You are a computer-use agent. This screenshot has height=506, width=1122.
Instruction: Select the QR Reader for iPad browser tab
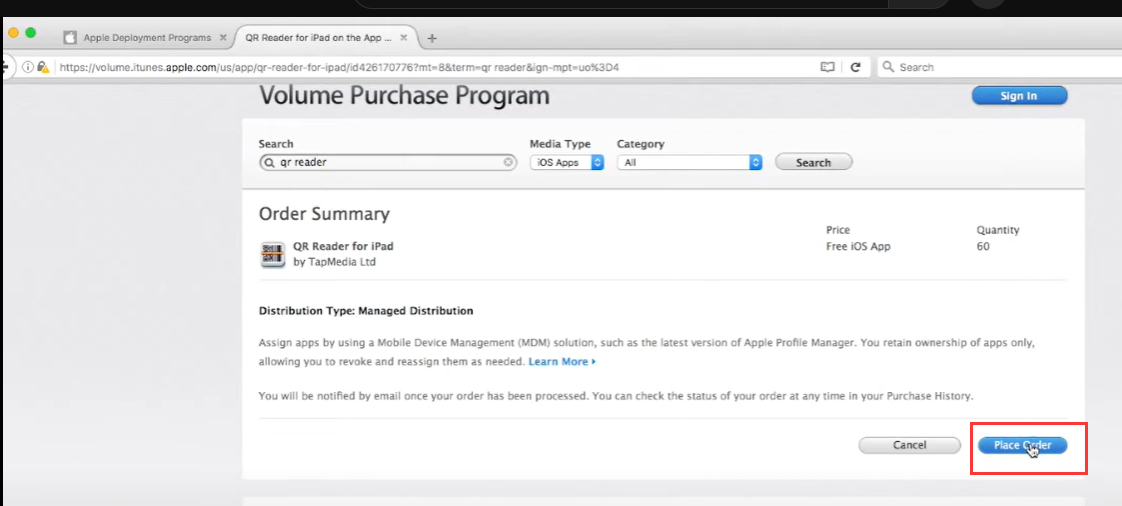(318, 38)
